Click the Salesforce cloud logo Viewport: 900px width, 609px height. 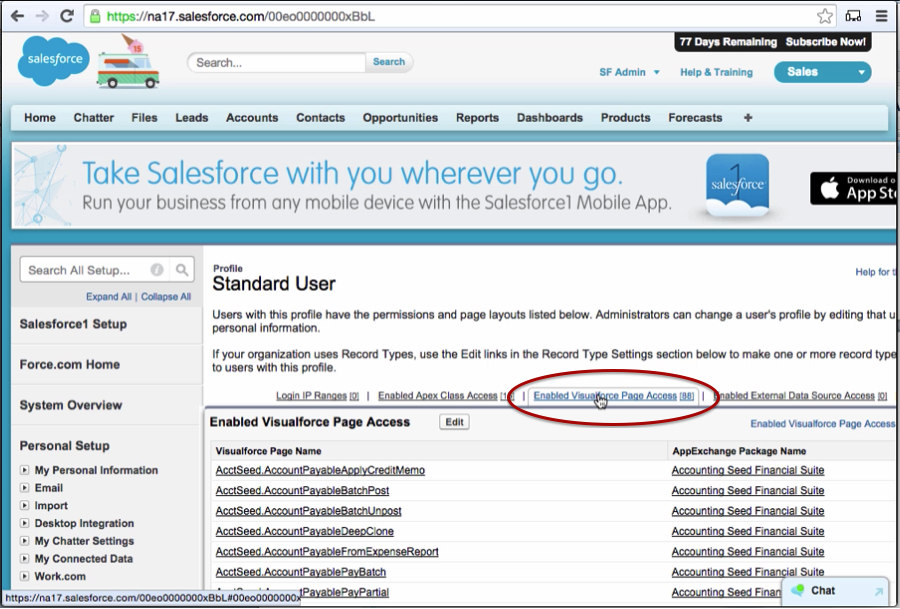(54, 60)
